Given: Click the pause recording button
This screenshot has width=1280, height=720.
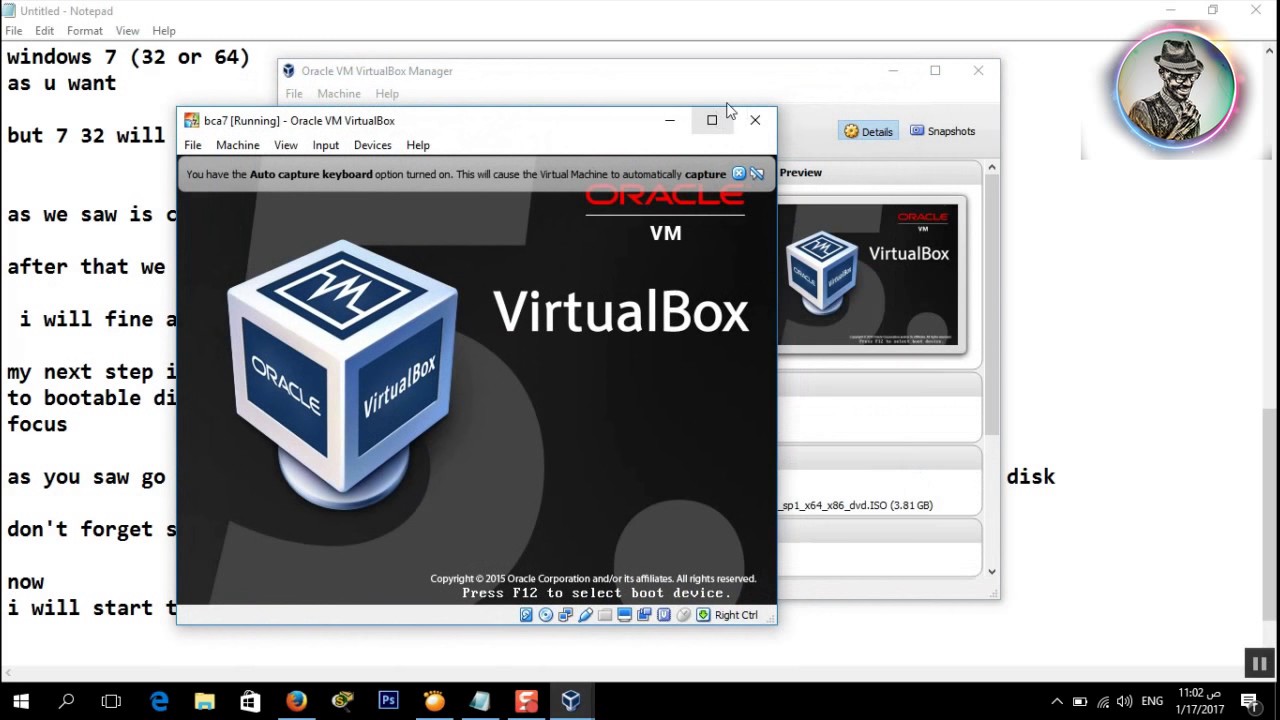Looking at the screenshot, I should coord(1259,663).
